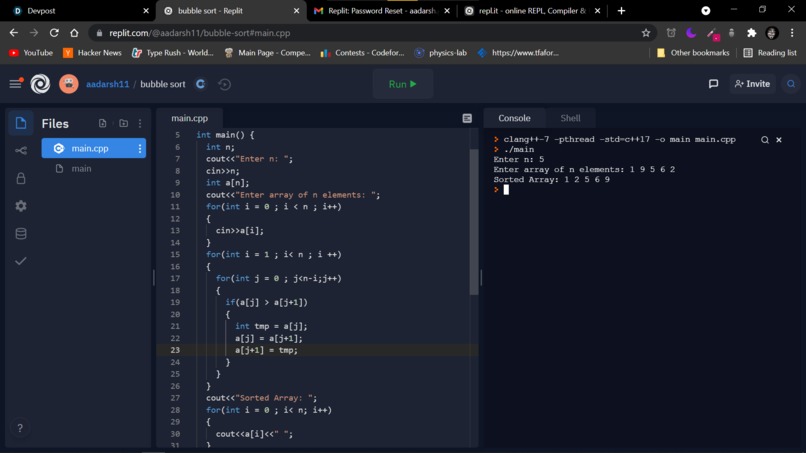806x453 pixels.
Task: Open the Database icon in the sidebar
Action: click(21, 233)
